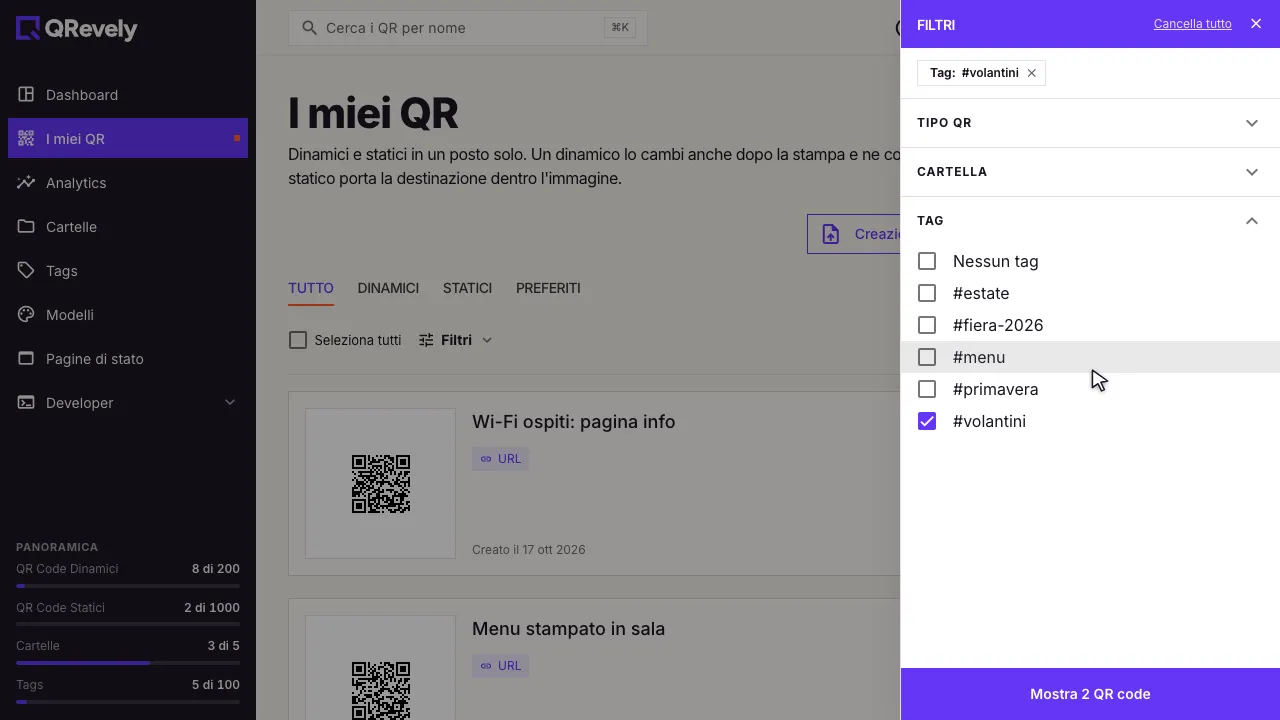Viewport: 1280px width, 720px height.
Task: Check the #estate tag checkbox
Action: click(927, 293)
